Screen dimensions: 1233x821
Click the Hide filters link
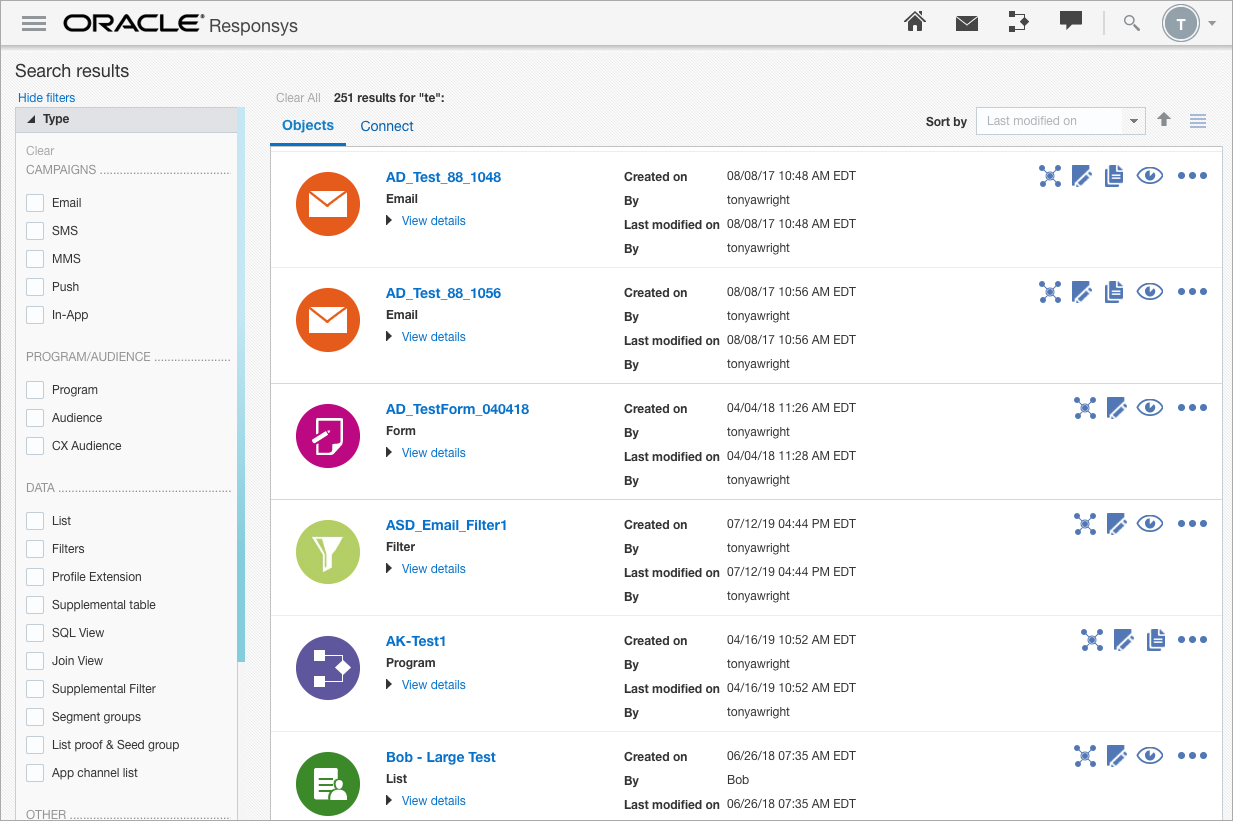[47, 98]
